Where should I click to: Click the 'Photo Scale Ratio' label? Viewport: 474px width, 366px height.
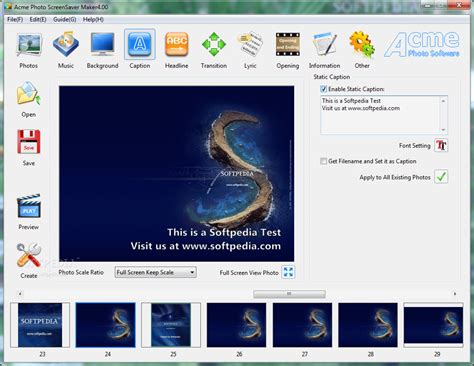click(81, 272)
